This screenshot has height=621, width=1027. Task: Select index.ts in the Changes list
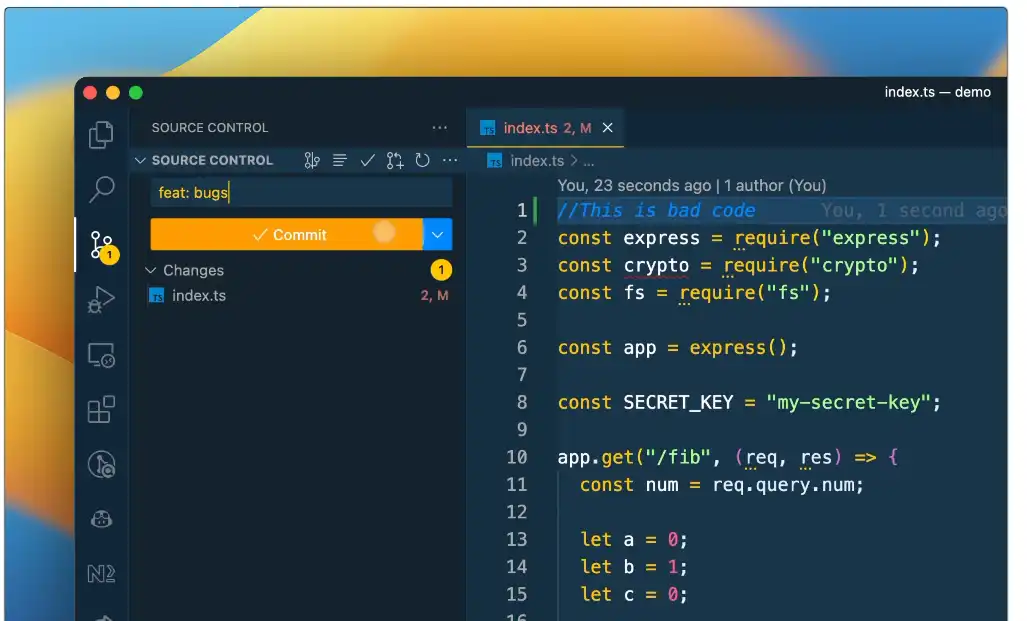click(x=198, y=295)
